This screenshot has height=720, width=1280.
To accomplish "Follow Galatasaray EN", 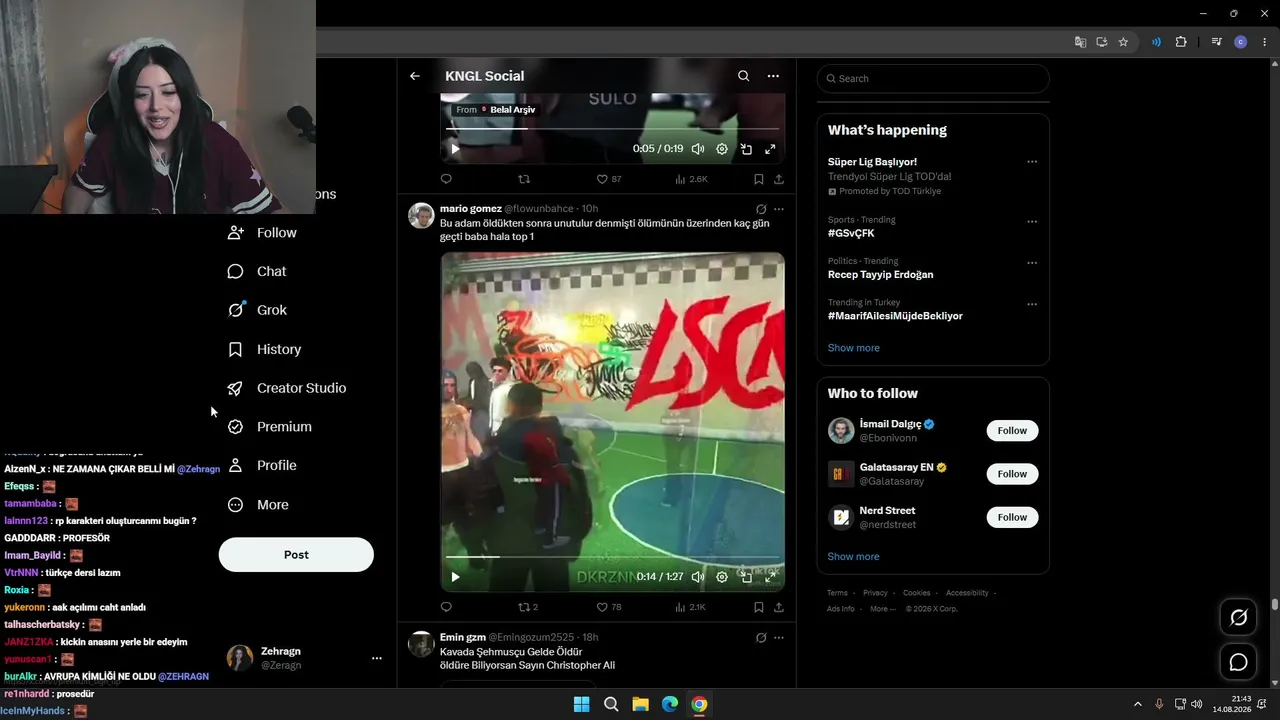I will tap(1012, 474).
